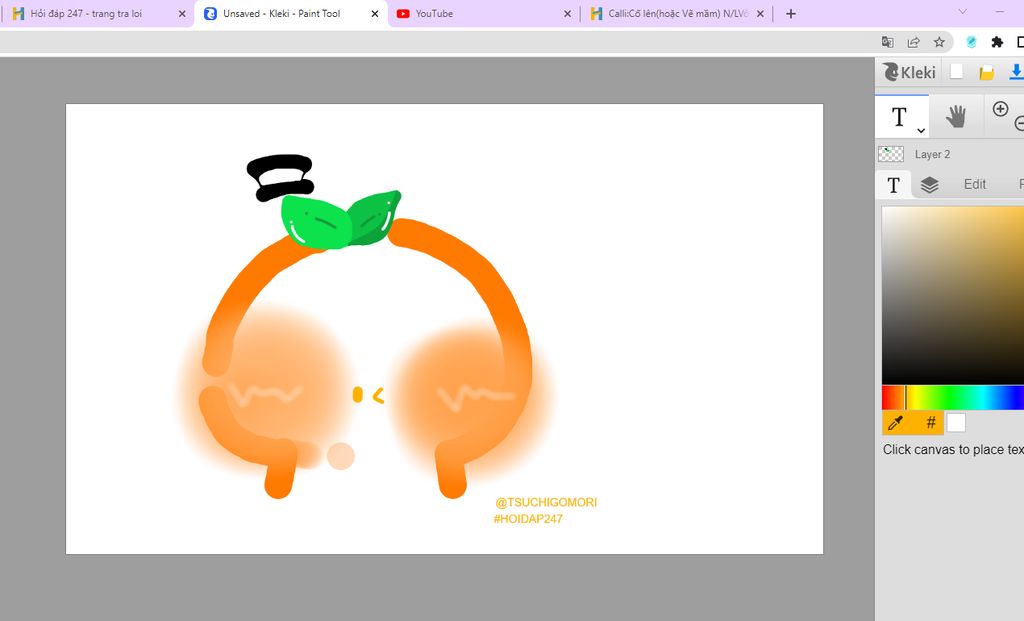
Task: Close the YouTube tab
Action: [568, 13]
